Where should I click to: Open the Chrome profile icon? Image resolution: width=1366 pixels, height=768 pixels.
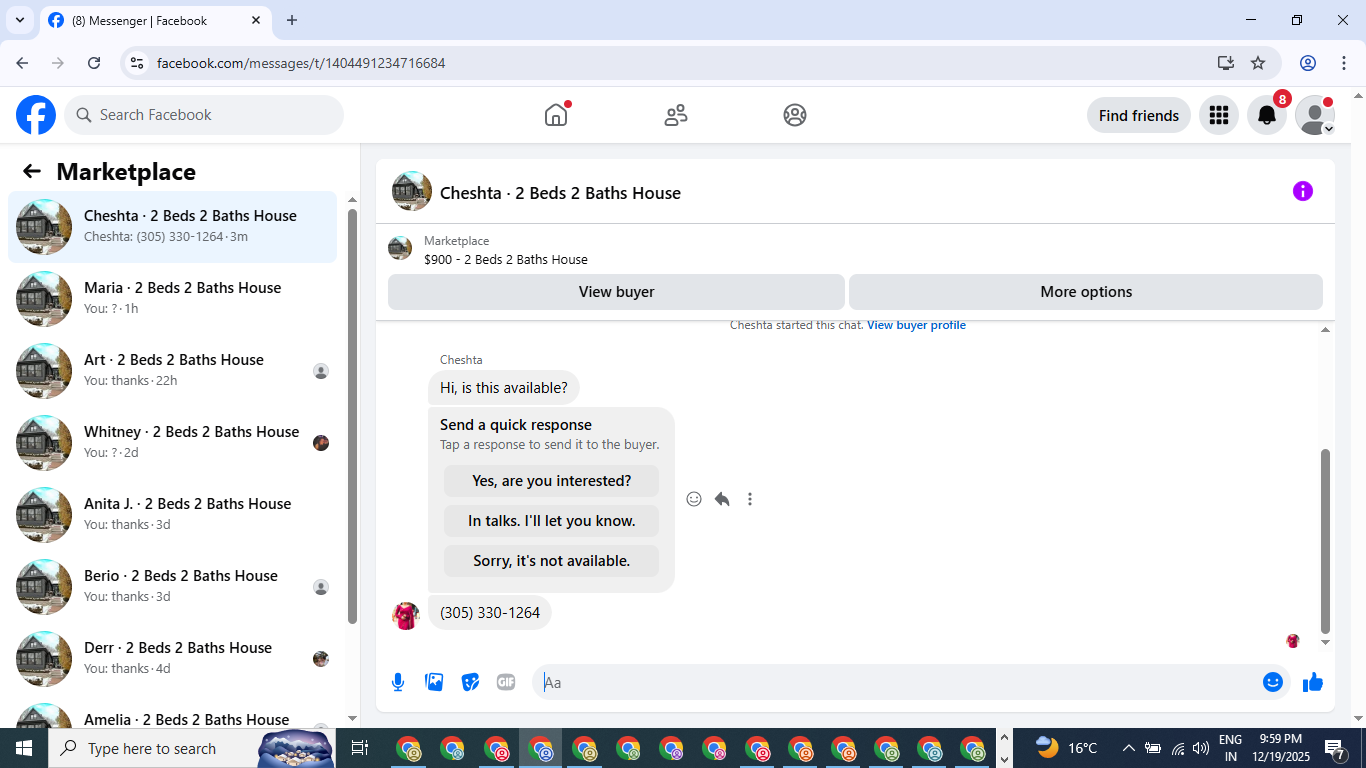click(1308, 63)
